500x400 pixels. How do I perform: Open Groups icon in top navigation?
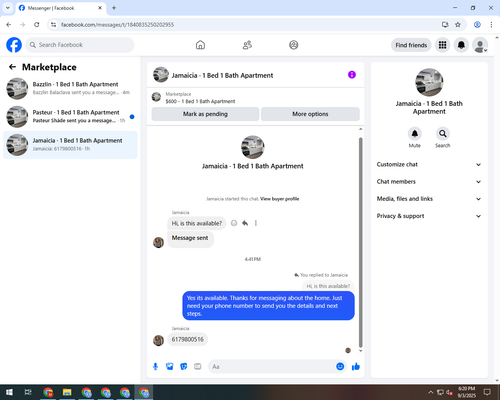click(x=294, y=45)
